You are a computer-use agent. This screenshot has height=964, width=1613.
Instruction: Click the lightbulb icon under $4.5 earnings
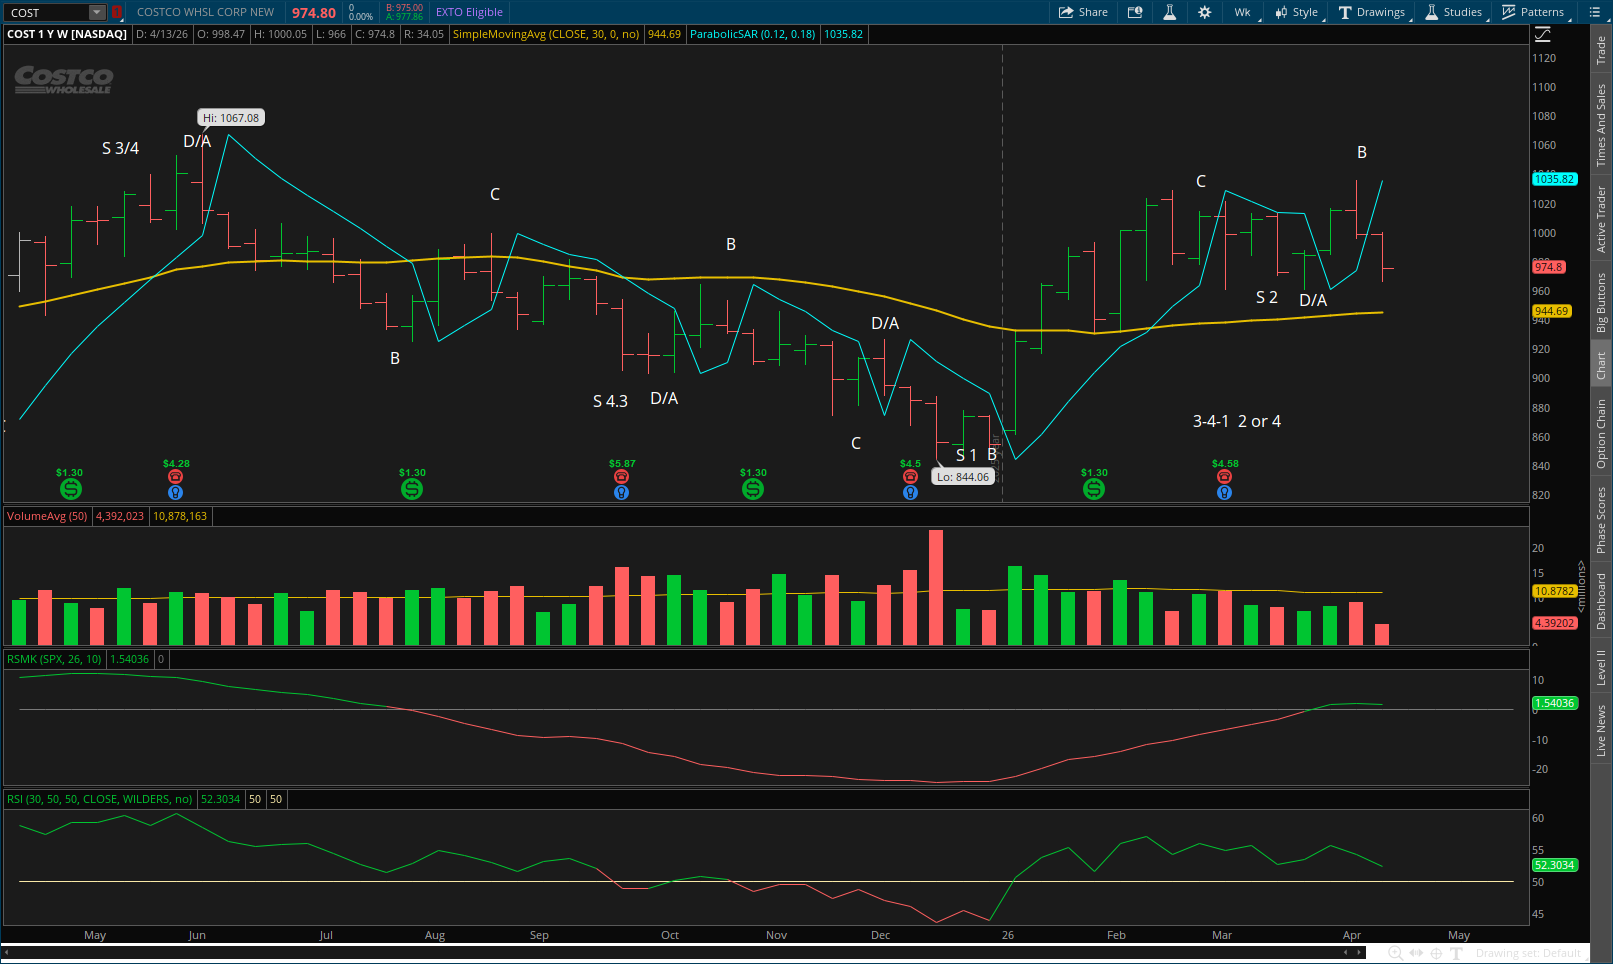click(910, 492)
